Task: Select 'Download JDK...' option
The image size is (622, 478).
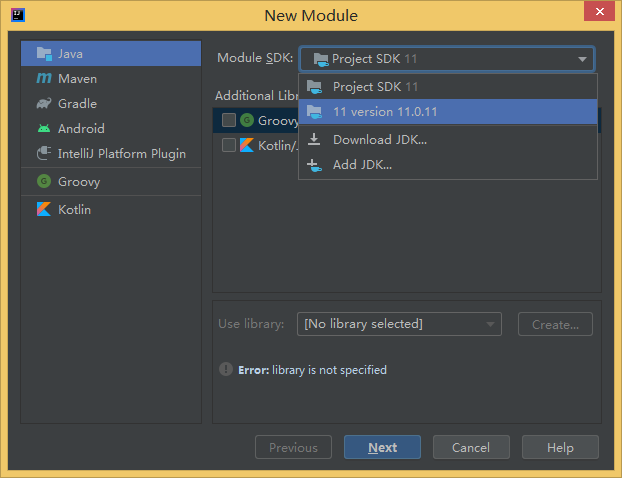Action: click(x=448, y=140)
